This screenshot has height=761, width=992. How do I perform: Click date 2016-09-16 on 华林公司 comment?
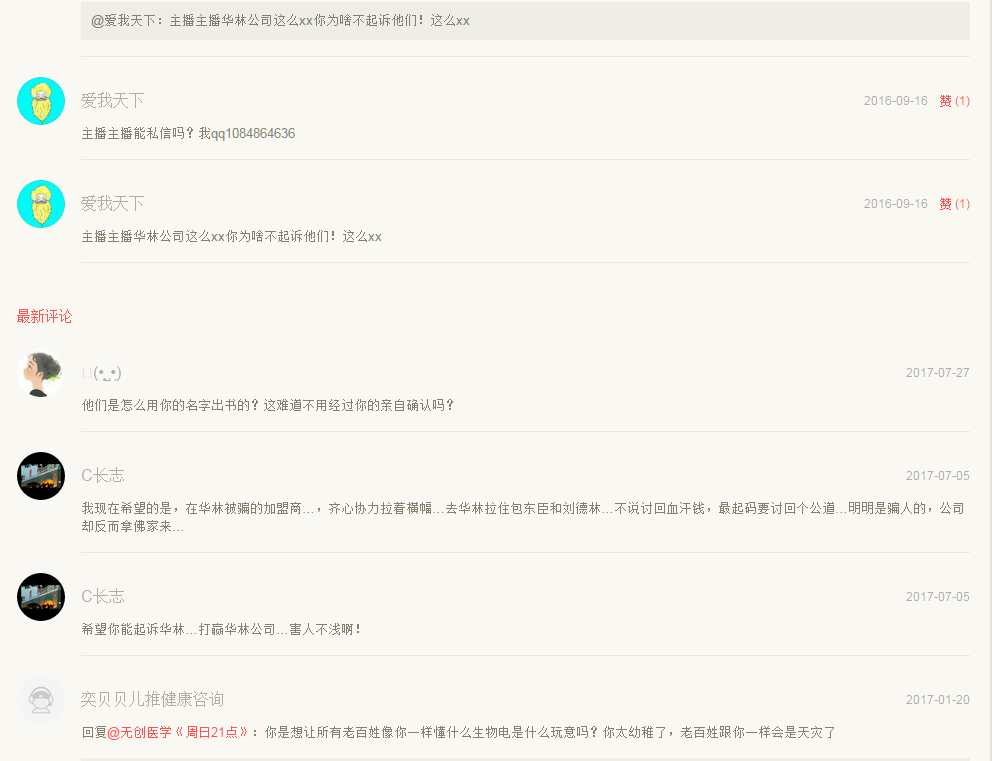coord(896,204)
